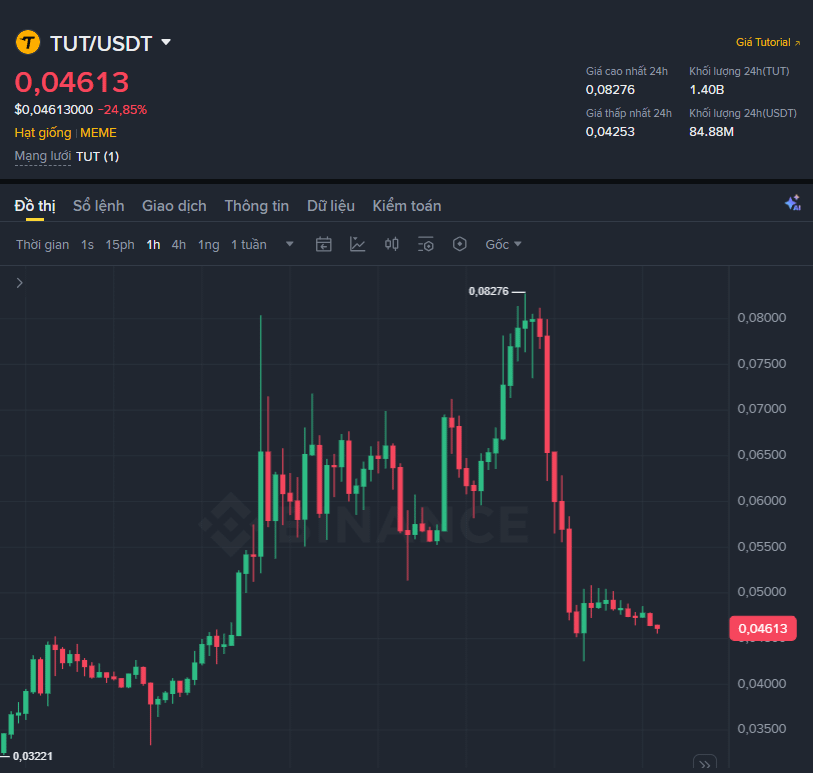813x773 pixels.
Task: Select the 1s time interval
Action: pyautogui.click(x=87, y=245)
